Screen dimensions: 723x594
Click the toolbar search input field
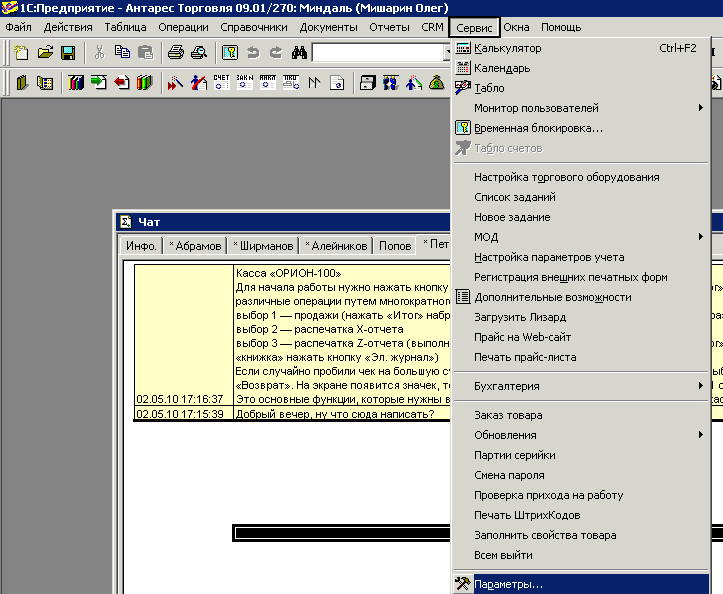[x=378, y=53]
